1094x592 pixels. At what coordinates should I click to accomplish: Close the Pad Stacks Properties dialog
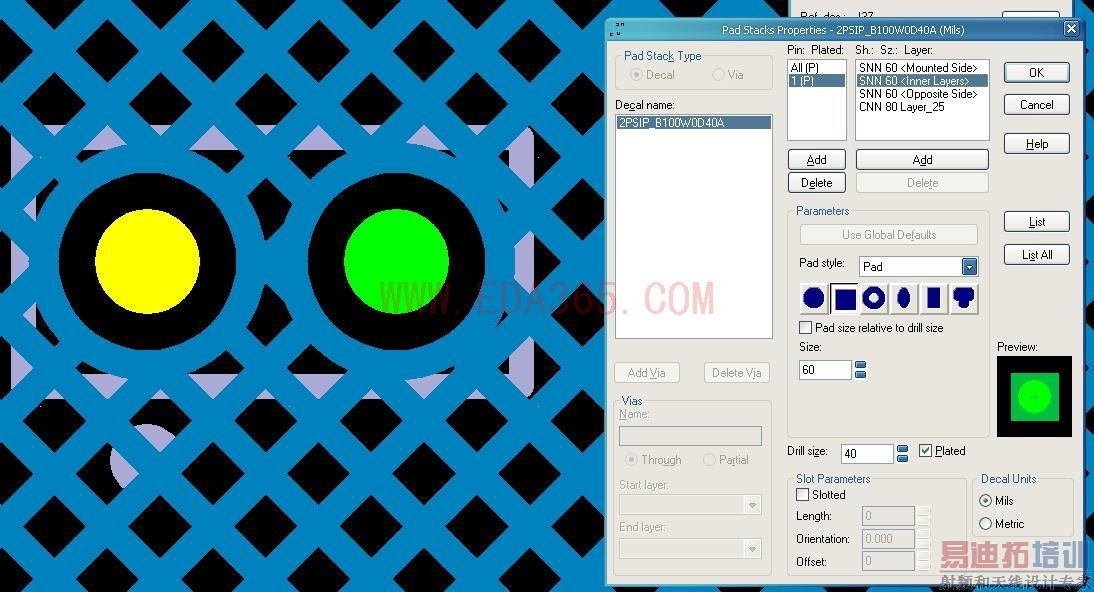click(x=1071, y=29)
